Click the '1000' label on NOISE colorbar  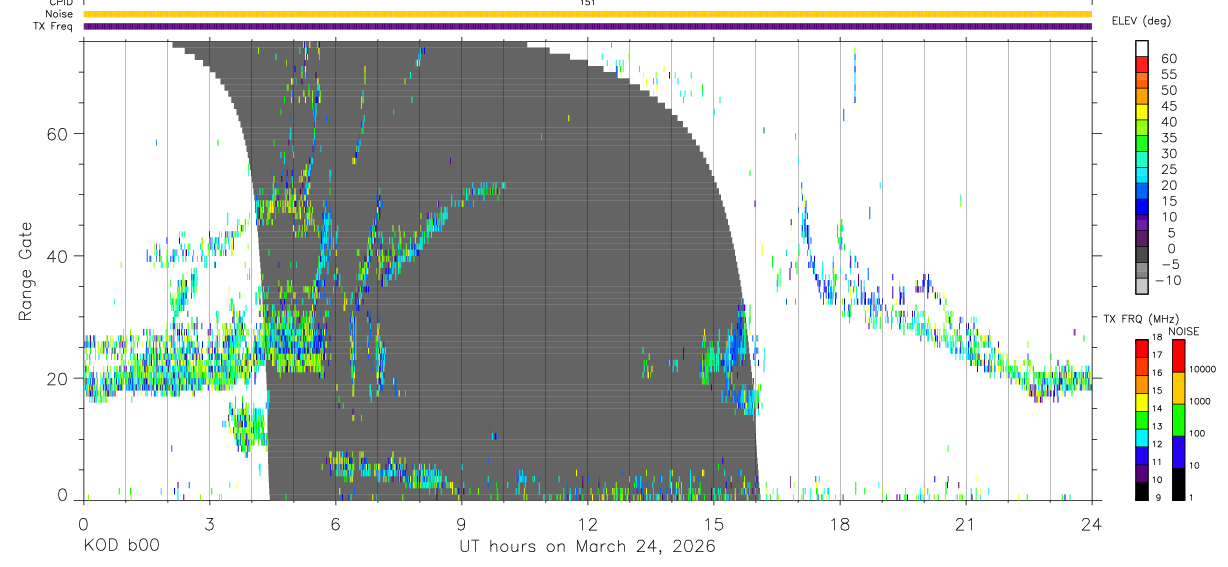point(1199,402)
